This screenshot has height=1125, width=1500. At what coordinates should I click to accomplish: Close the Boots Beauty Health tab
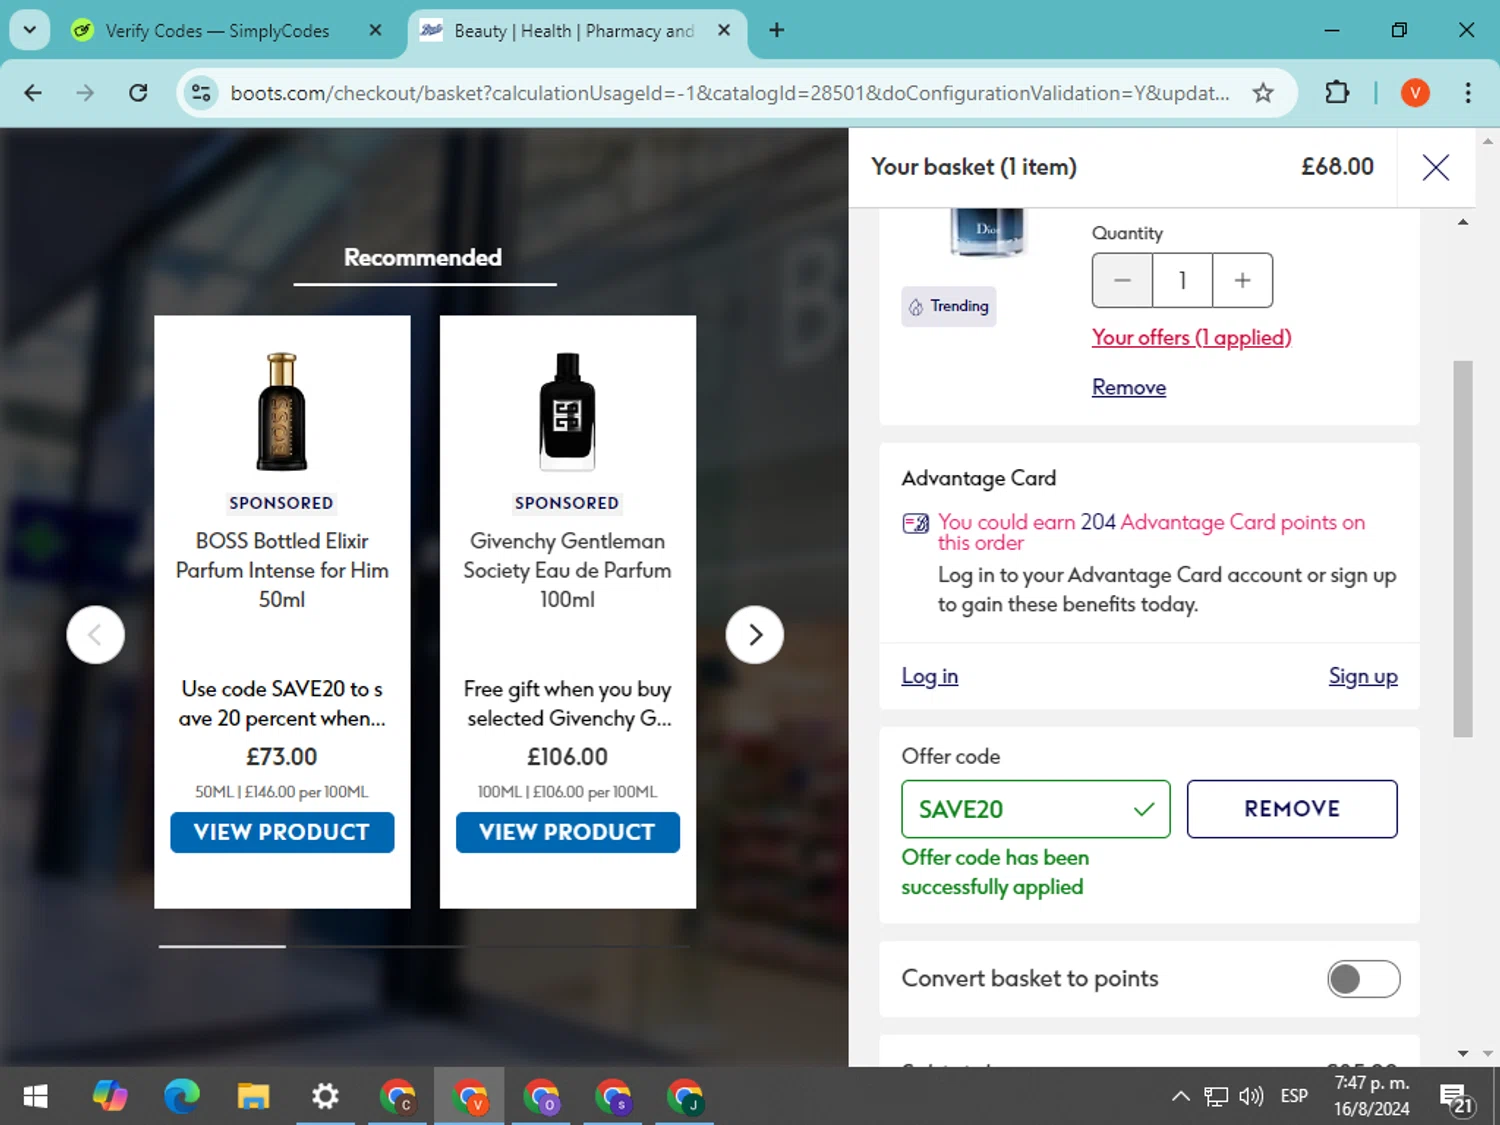(724, 30)
